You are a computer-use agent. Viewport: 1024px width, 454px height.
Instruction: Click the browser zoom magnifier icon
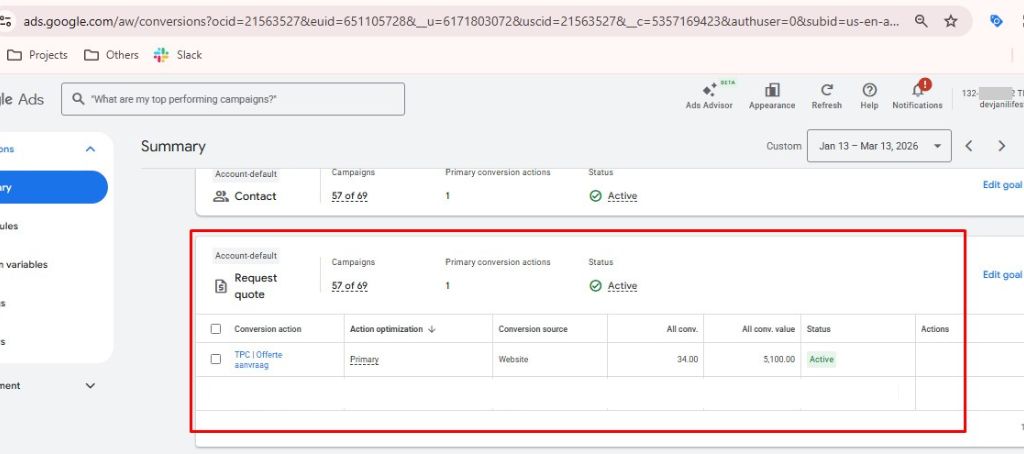pos(920,21)
